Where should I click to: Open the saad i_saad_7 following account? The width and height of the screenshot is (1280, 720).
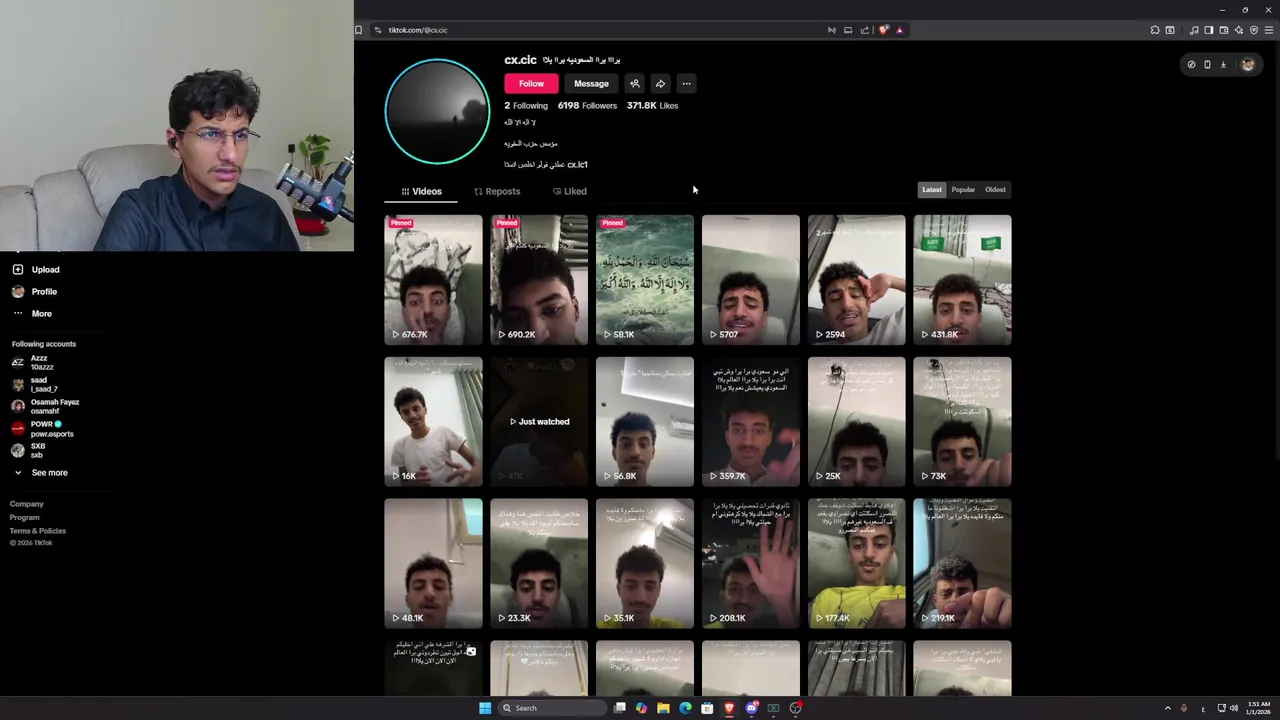click(x=35, y=384)
